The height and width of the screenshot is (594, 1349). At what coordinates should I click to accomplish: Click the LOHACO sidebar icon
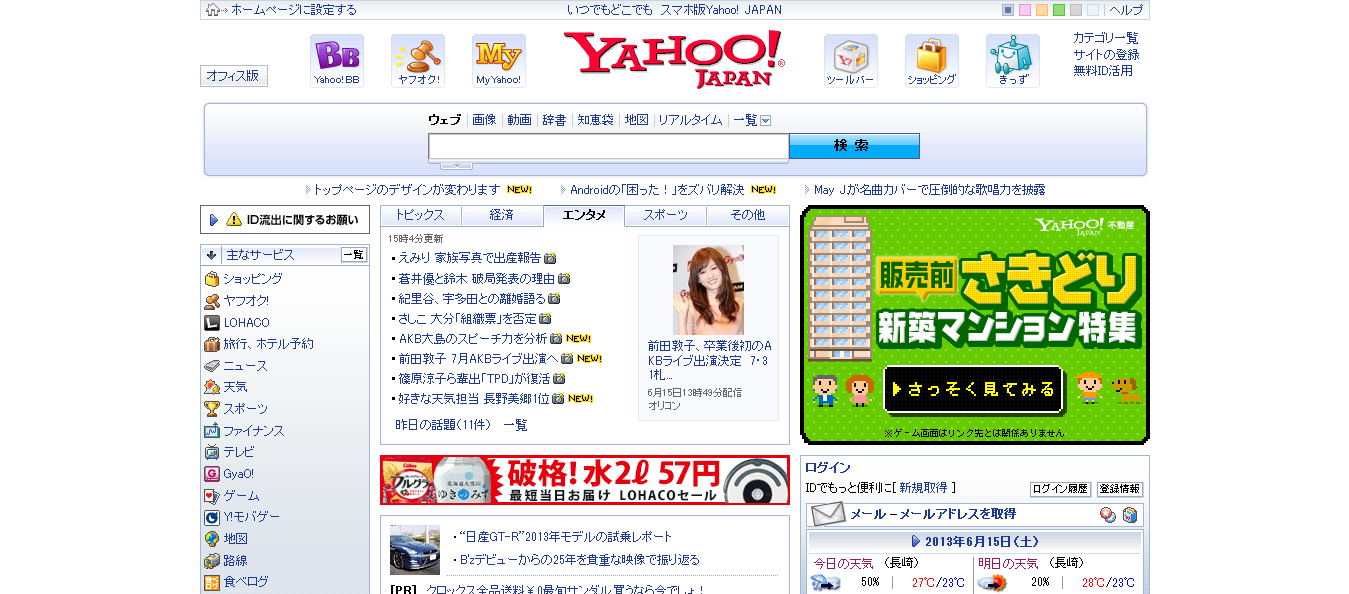[212, 322]
